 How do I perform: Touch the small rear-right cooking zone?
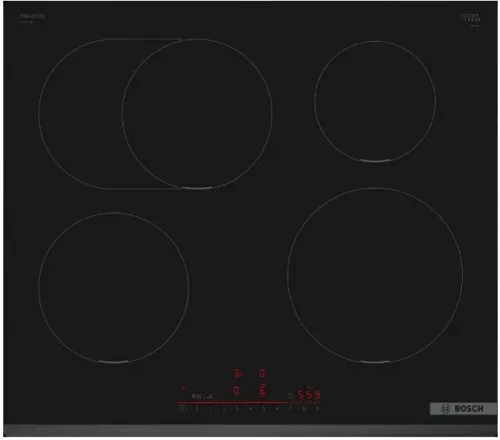coord(375,101)
